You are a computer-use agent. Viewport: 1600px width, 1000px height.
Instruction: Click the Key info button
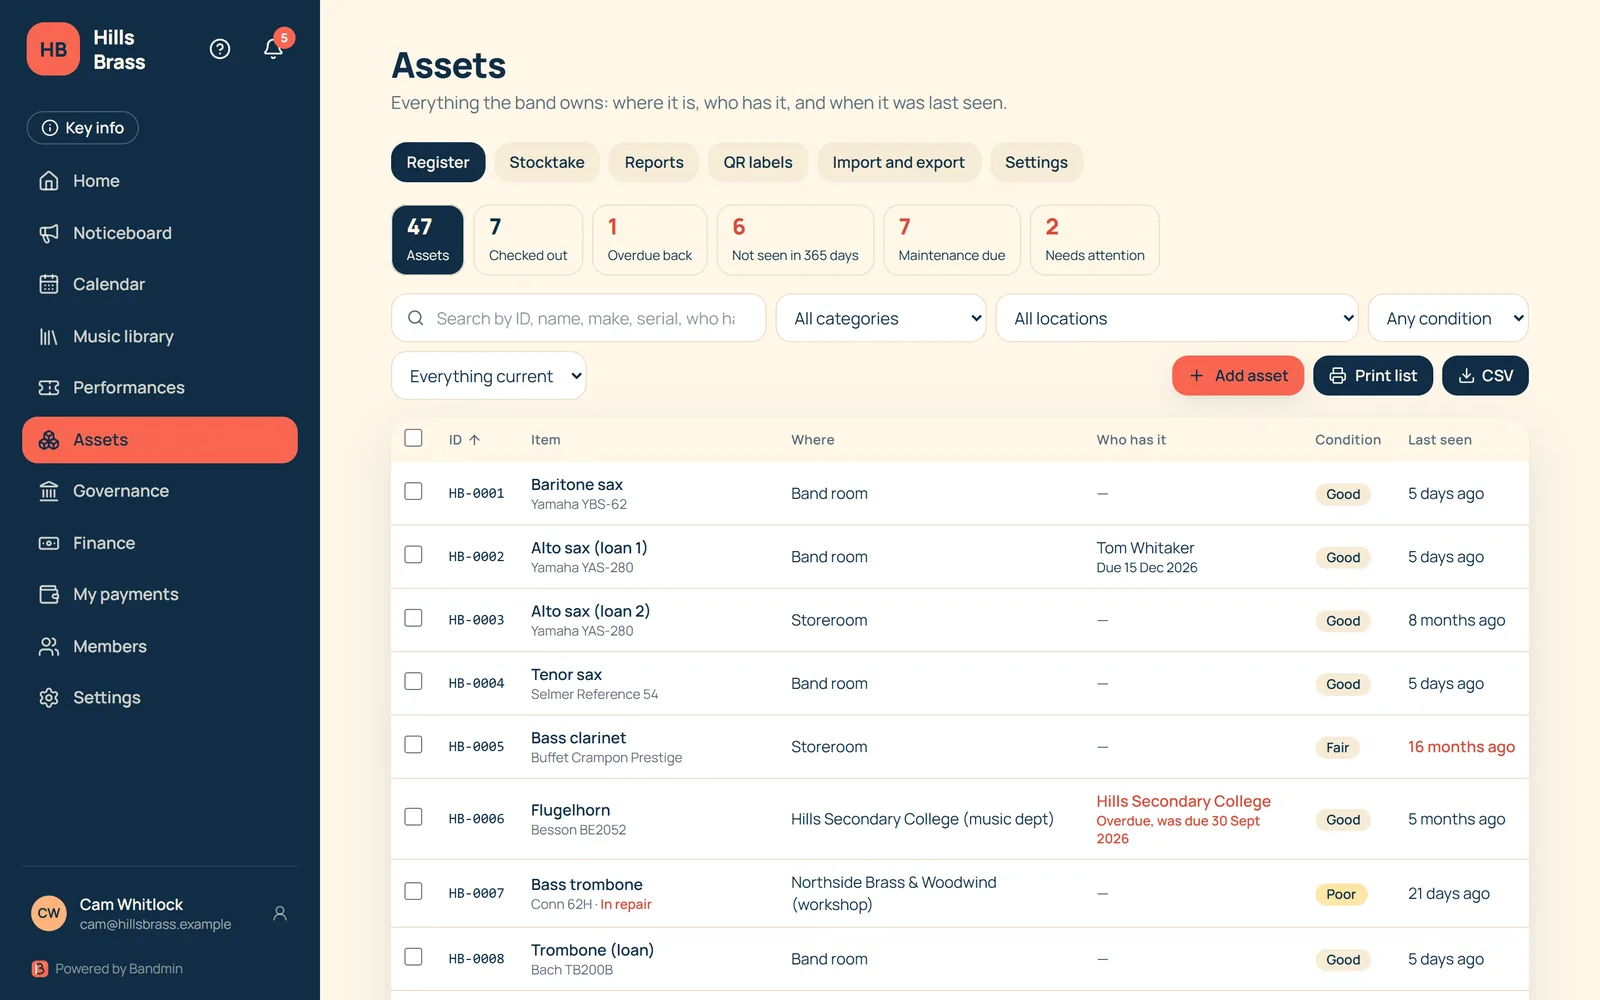(x=83, y=128)
